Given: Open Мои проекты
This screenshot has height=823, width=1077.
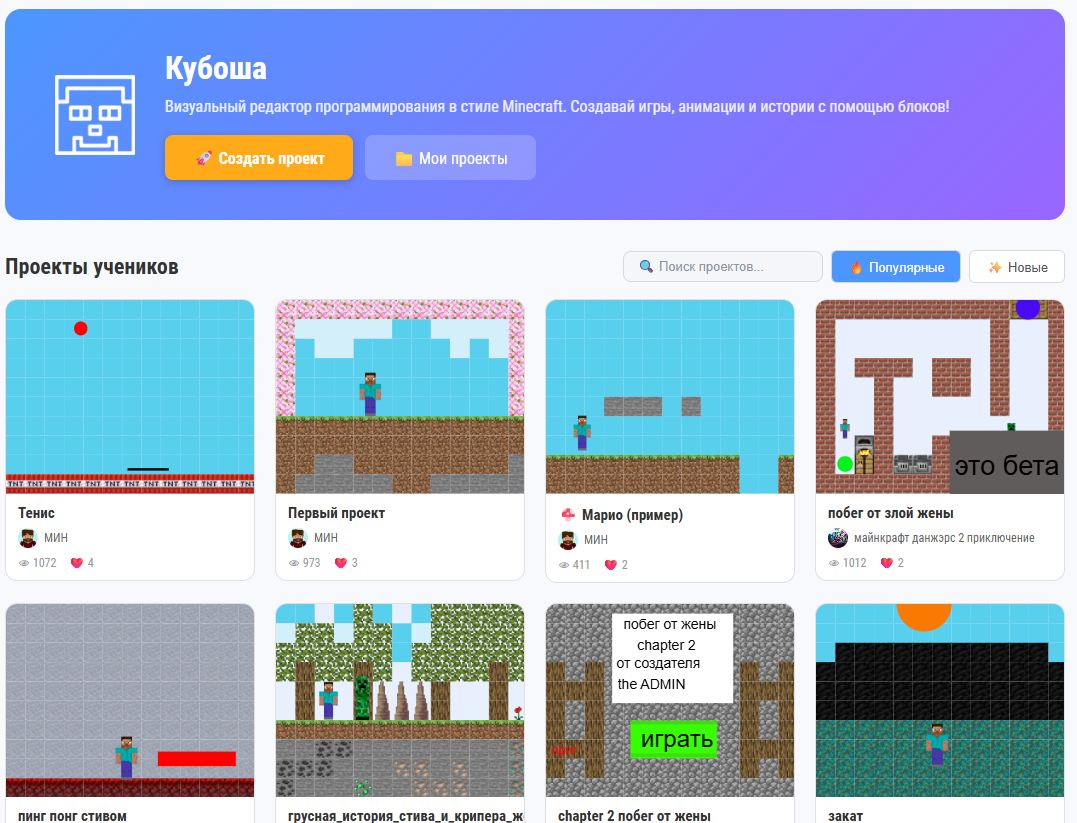Looking at the screenshot, I should [450, 158].
